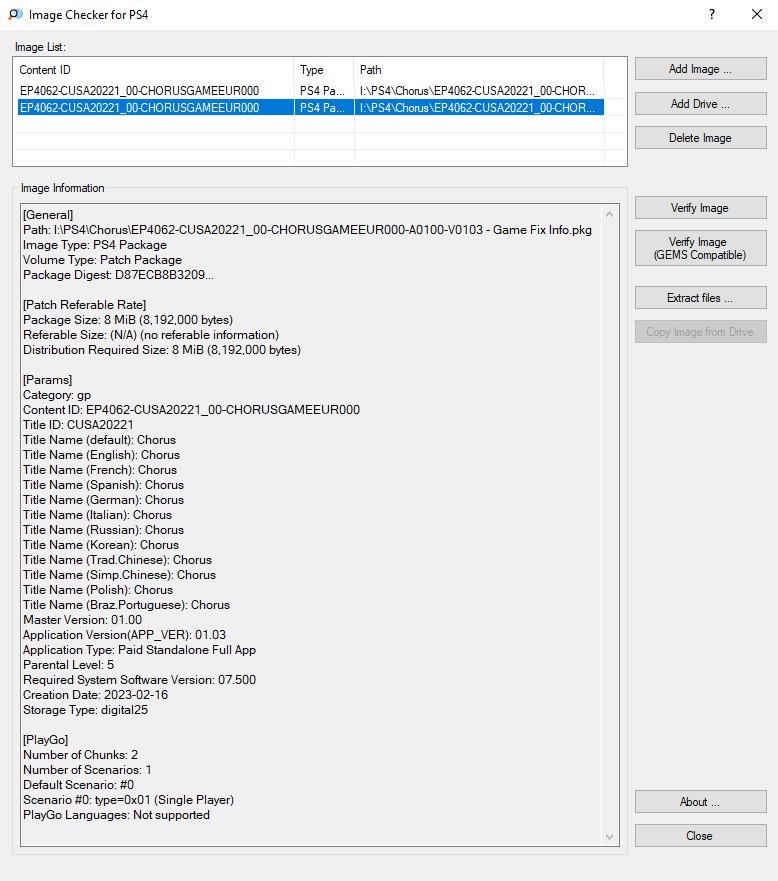The image size is (778, 881).
Task: Click the Storage Type: digital25 line
Action: click(85, 710)
